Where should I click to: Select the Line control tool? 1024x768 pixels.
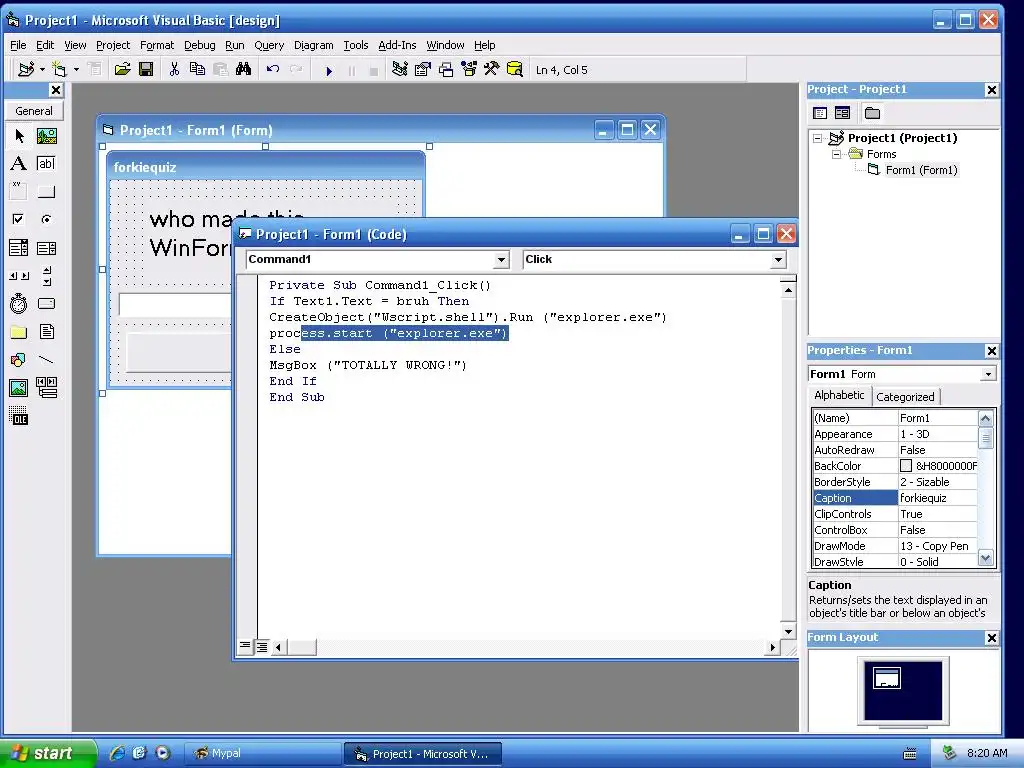46,360
